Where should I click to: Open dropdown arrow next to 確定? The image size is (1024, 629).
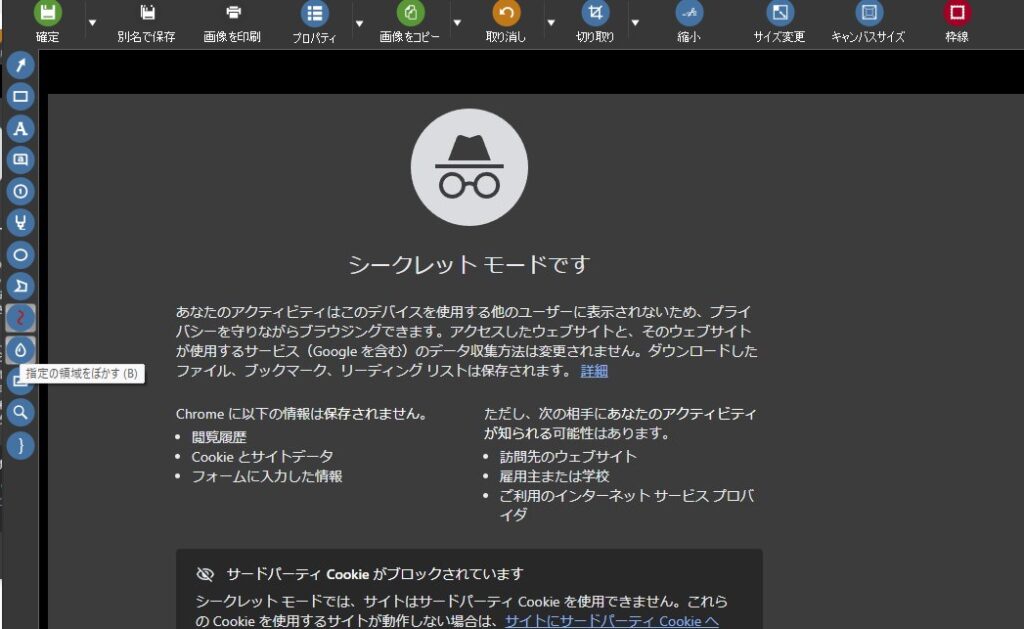coord(92,21)
